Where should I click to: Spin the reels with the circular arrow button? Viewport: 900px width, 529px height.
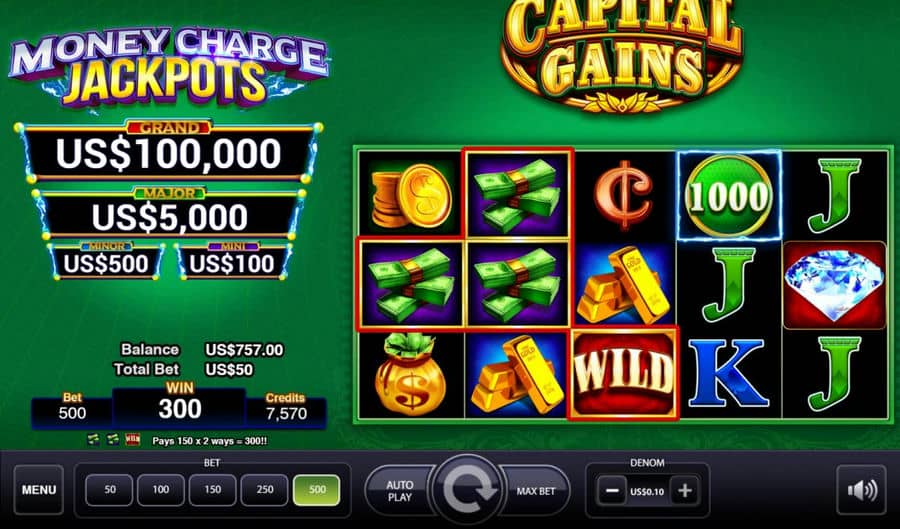pyautogui.click(x=468, y=491)
